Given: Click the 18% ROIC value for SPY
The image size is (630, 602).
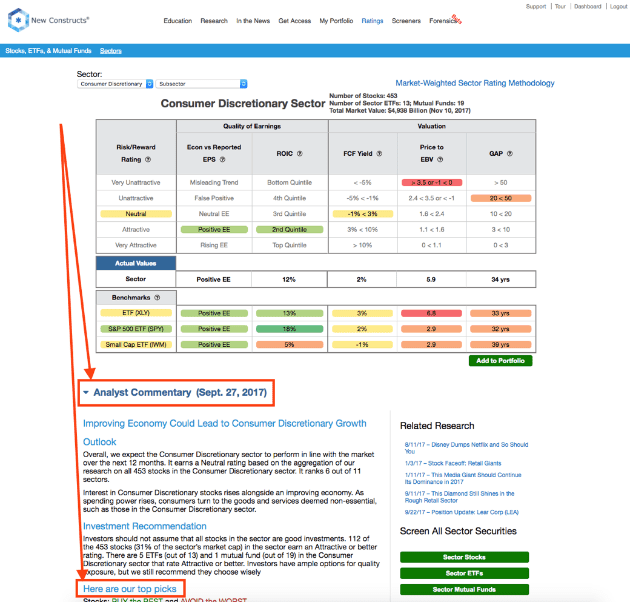Looking at the screenshot, I should (289, 329).
